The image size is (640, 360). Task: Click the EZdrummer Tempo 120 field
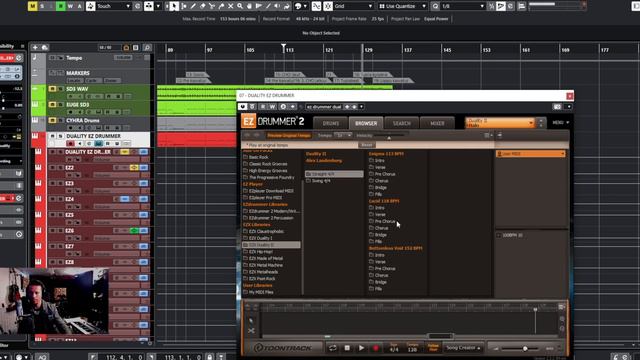tap(412, 348)
